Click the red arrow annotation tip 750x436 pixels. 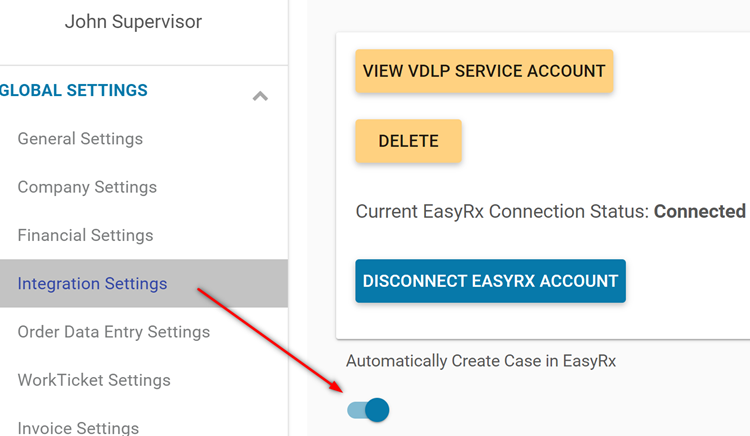341,391
